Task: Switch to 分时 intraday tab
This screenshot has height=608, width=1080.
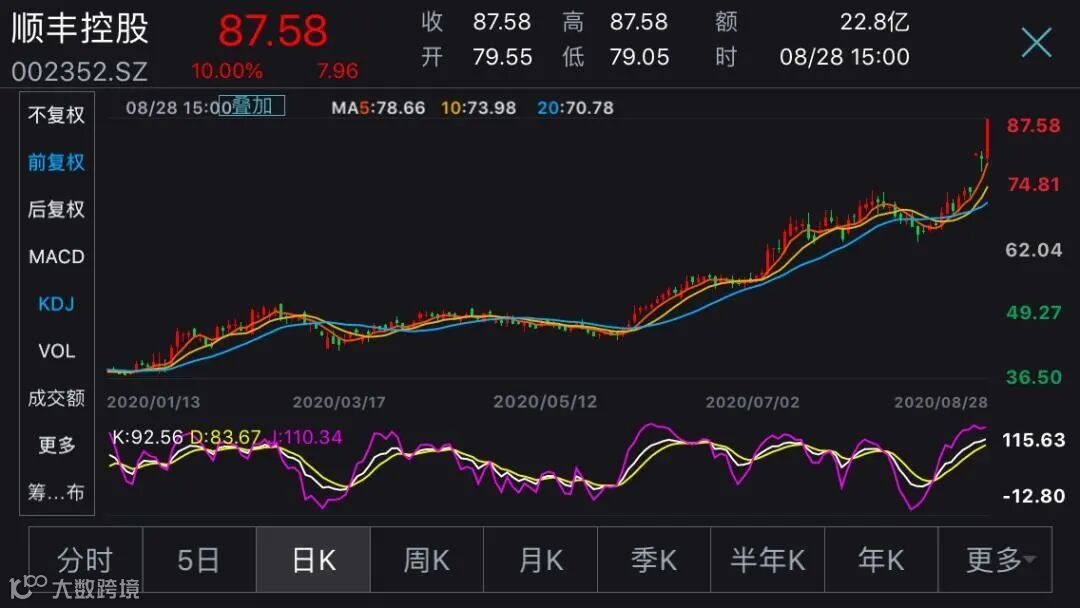Action: pyautogui.click(x=85, y=560)
